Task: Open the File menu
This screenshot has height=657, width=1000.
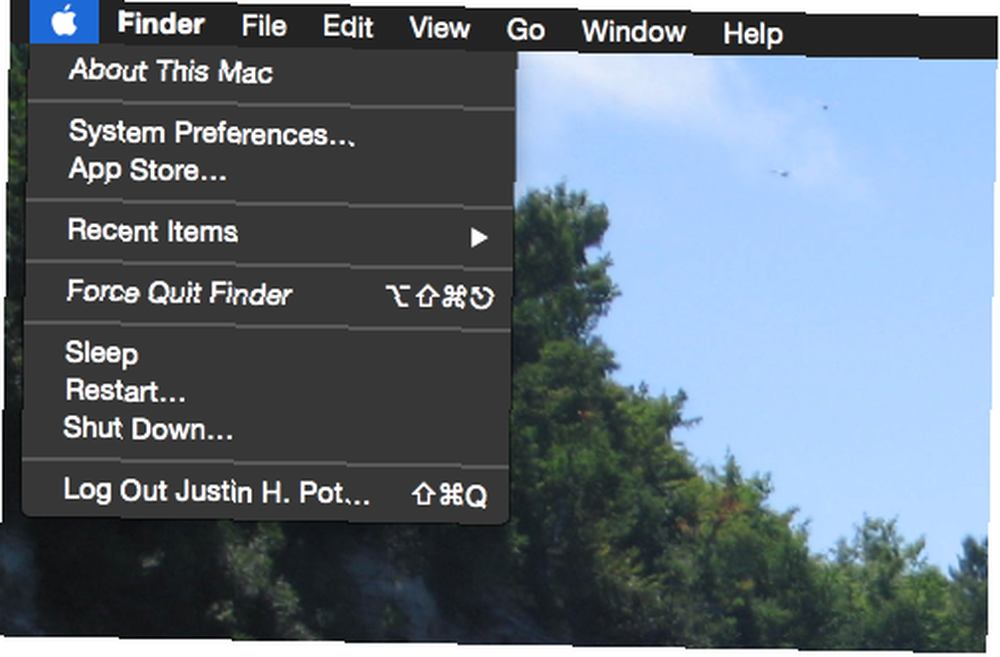Action: pyautogui.click(x=264, y=27)
